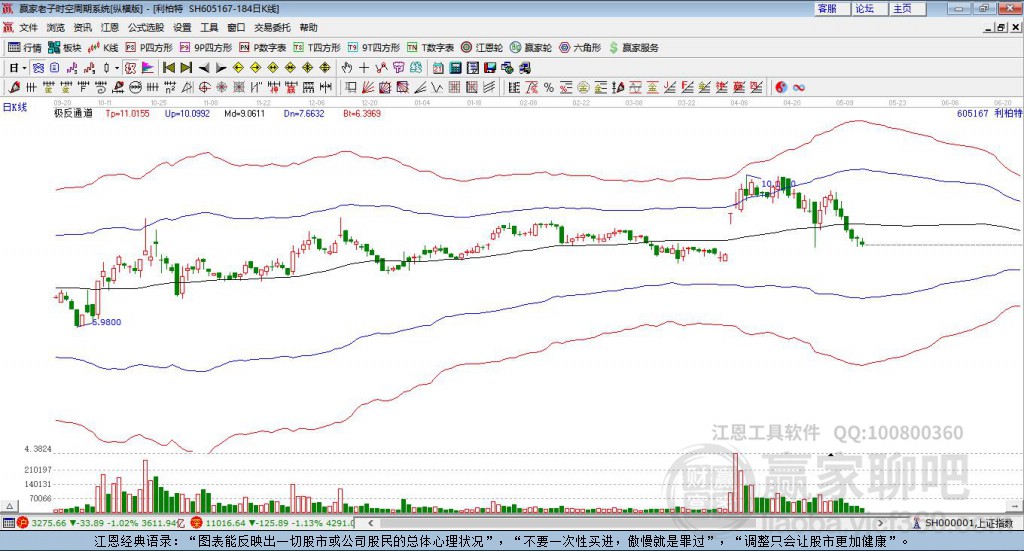Click the Tp=11.0155 value
This screenshot has height=551, width=1024.
127,114
